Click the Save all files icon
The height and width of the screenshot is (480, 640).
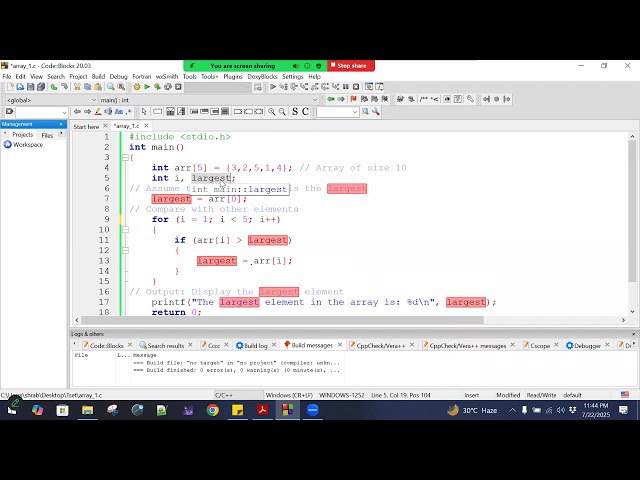(41, 87)
